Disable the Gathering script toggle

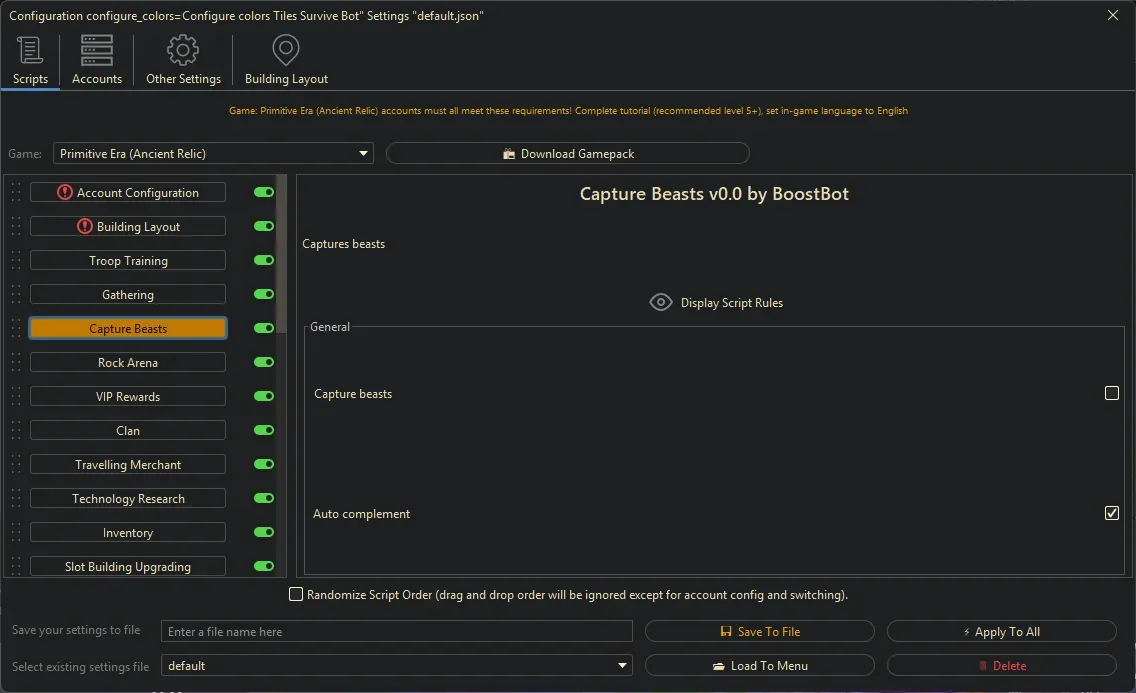tap(264, 294)
